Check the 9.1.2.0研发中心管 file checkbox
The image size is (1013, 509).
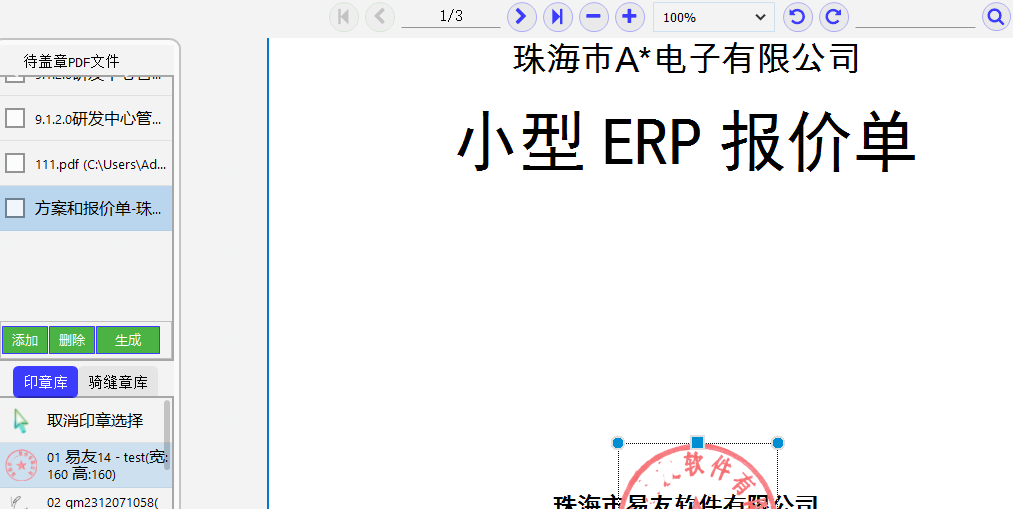tap(15, 118)
